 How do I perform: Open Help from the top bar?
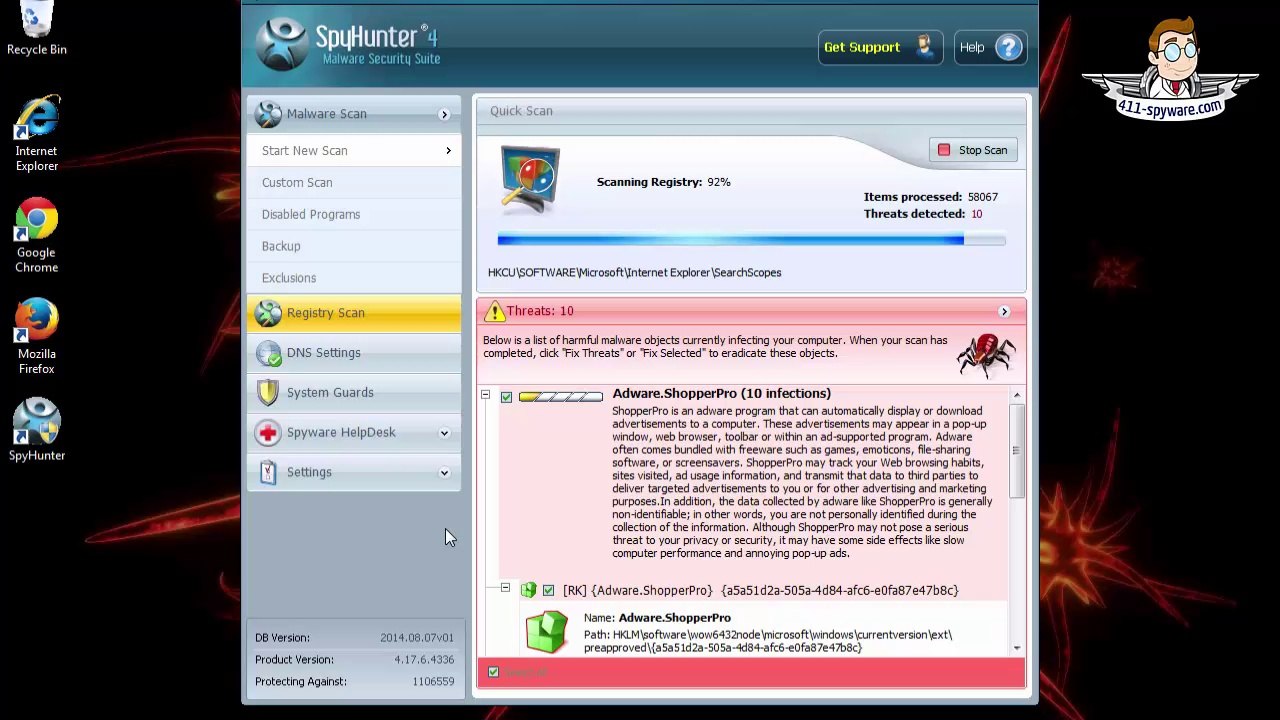(x=990, y=48)
